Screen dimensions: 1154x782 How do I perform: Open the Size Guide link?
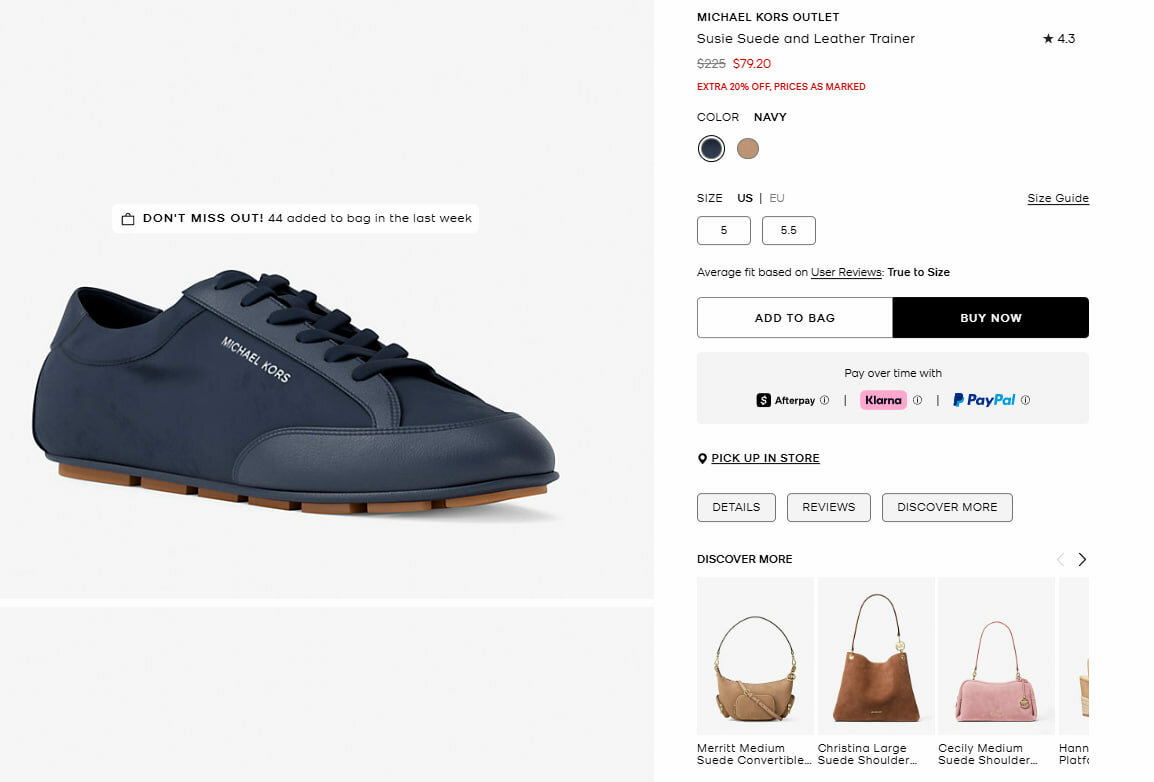(1058, 198)
